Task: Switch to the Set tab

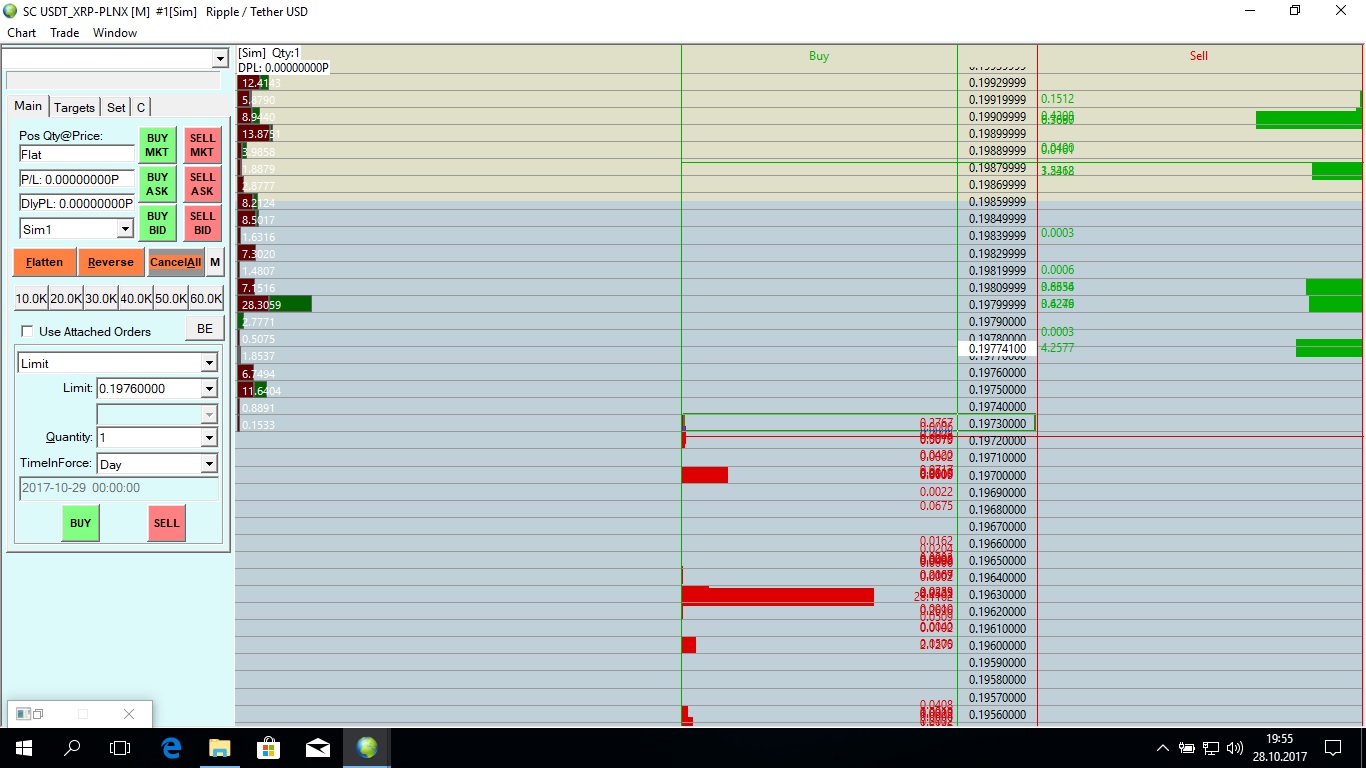Action: 116,107
